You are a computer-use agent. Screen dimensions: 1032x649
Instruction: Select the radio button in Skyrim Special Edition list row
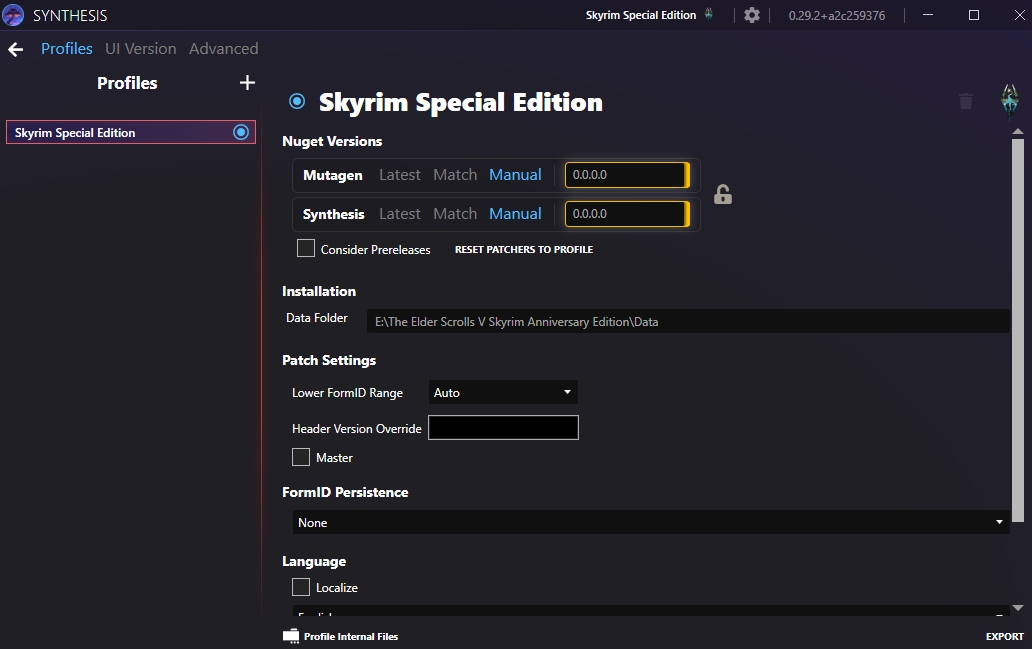[241, 132]
